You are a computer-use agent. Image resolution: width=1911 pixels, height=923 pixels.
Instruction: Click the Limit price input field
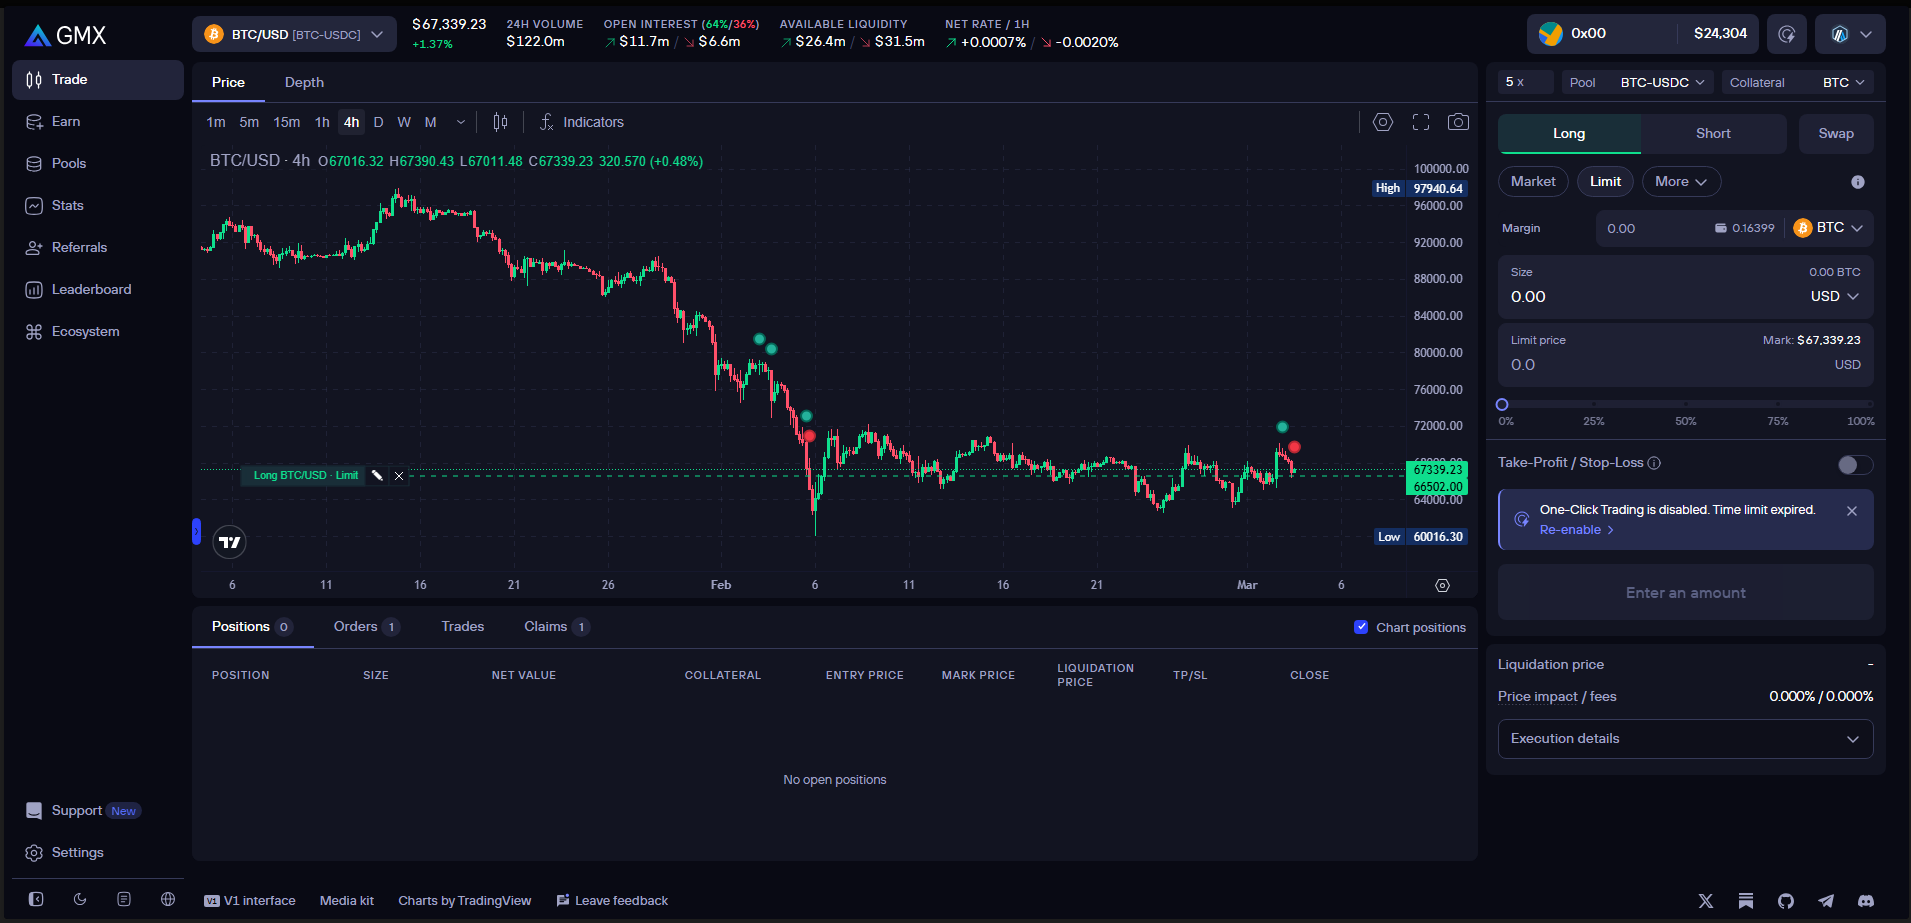tap(1685, 354)
